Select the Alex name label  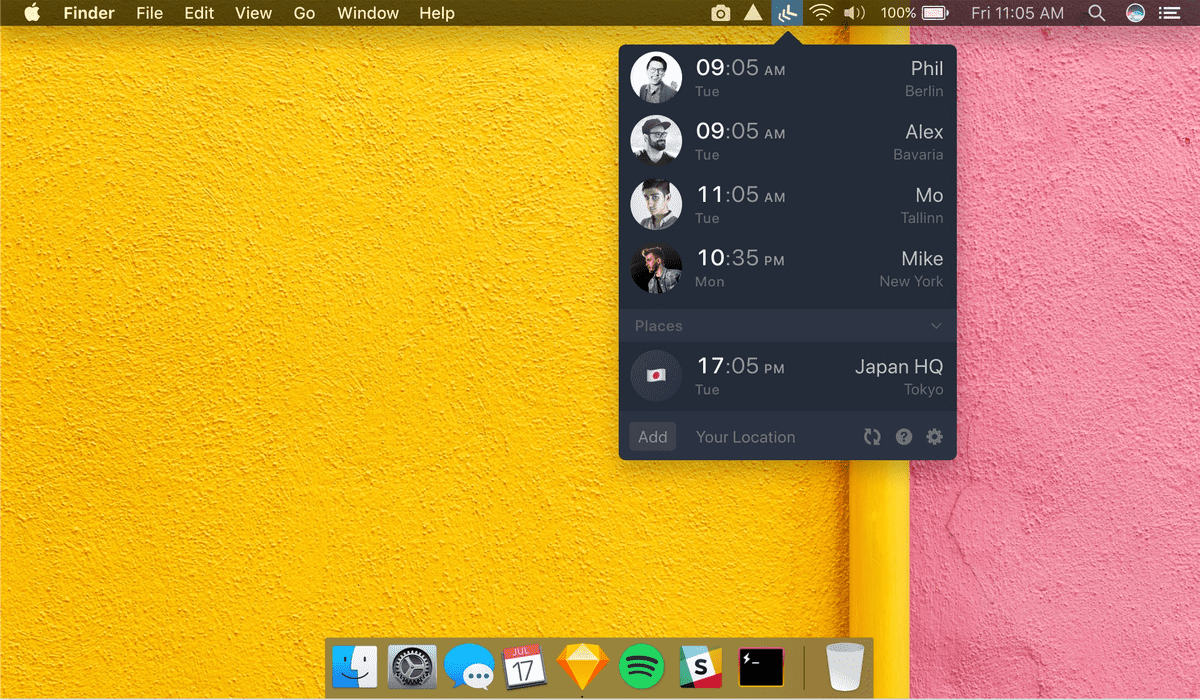coord(924,132)
